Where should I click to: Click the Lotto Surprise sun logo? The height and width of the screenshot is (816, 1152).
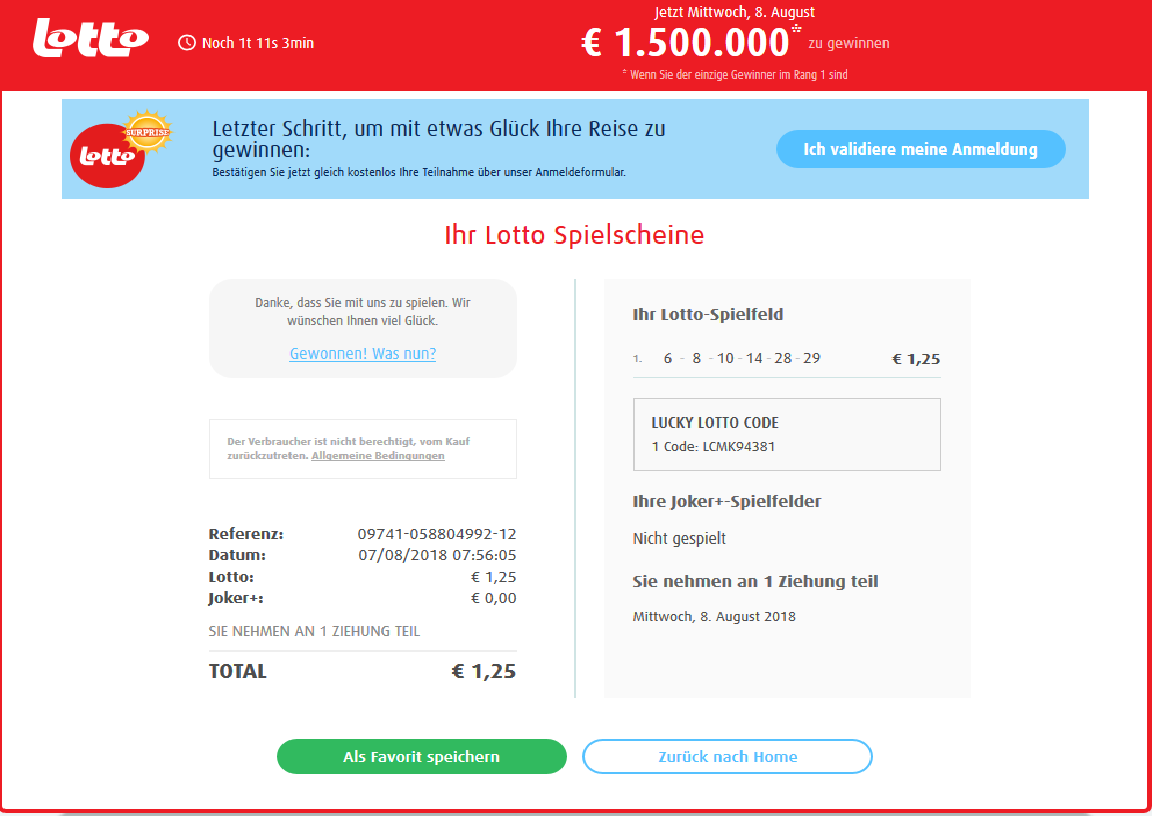coord(147,130)
